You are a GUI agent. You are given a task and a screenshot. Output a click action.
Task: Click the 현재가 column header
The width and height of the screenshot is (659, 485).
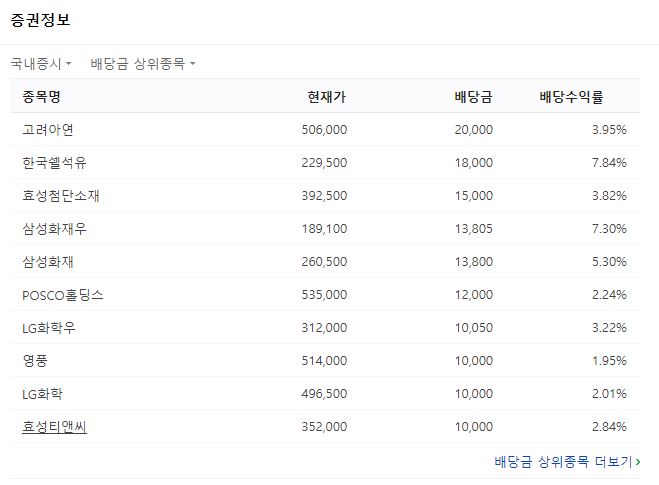click(x=327, y=97)
